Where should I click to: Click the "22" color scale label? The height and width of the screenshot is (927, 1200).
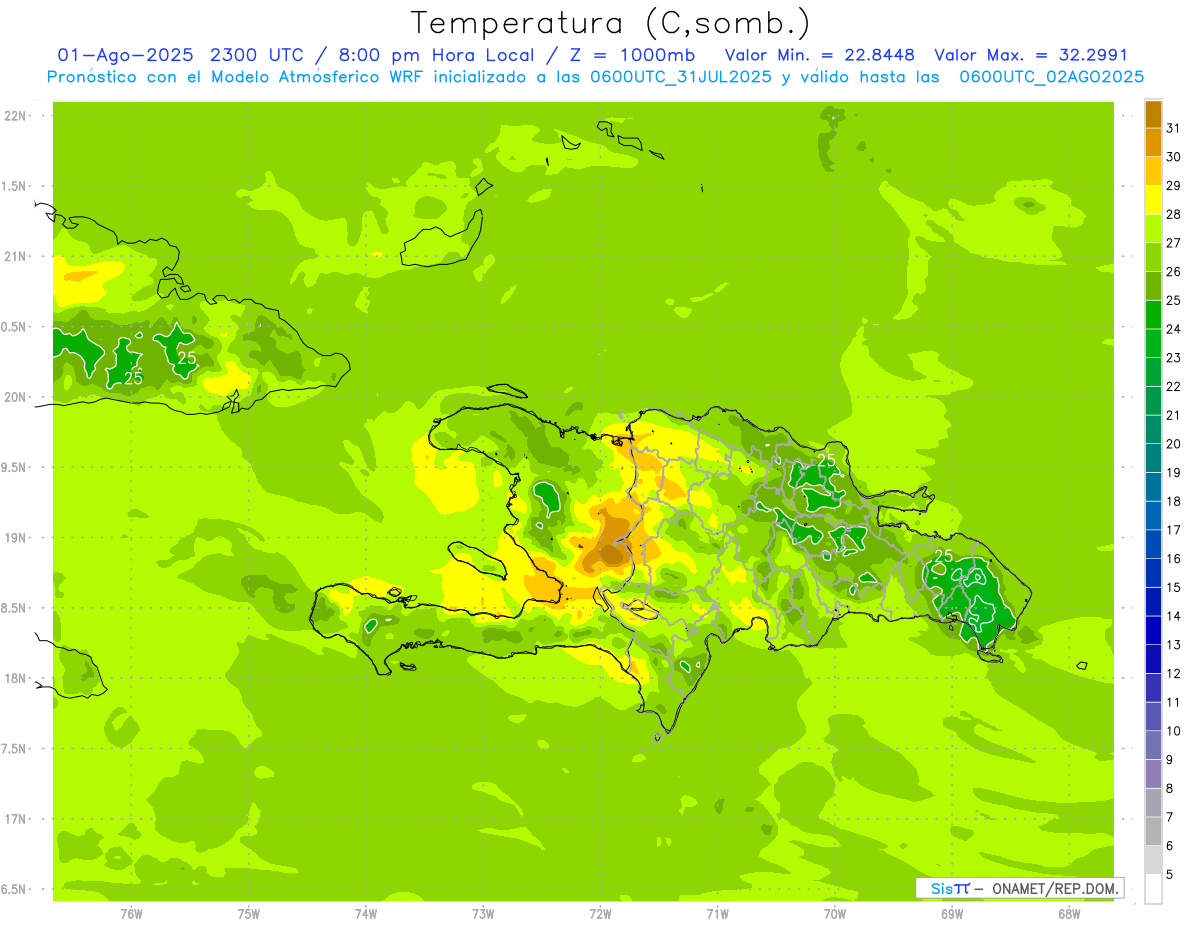point(1173,386)
